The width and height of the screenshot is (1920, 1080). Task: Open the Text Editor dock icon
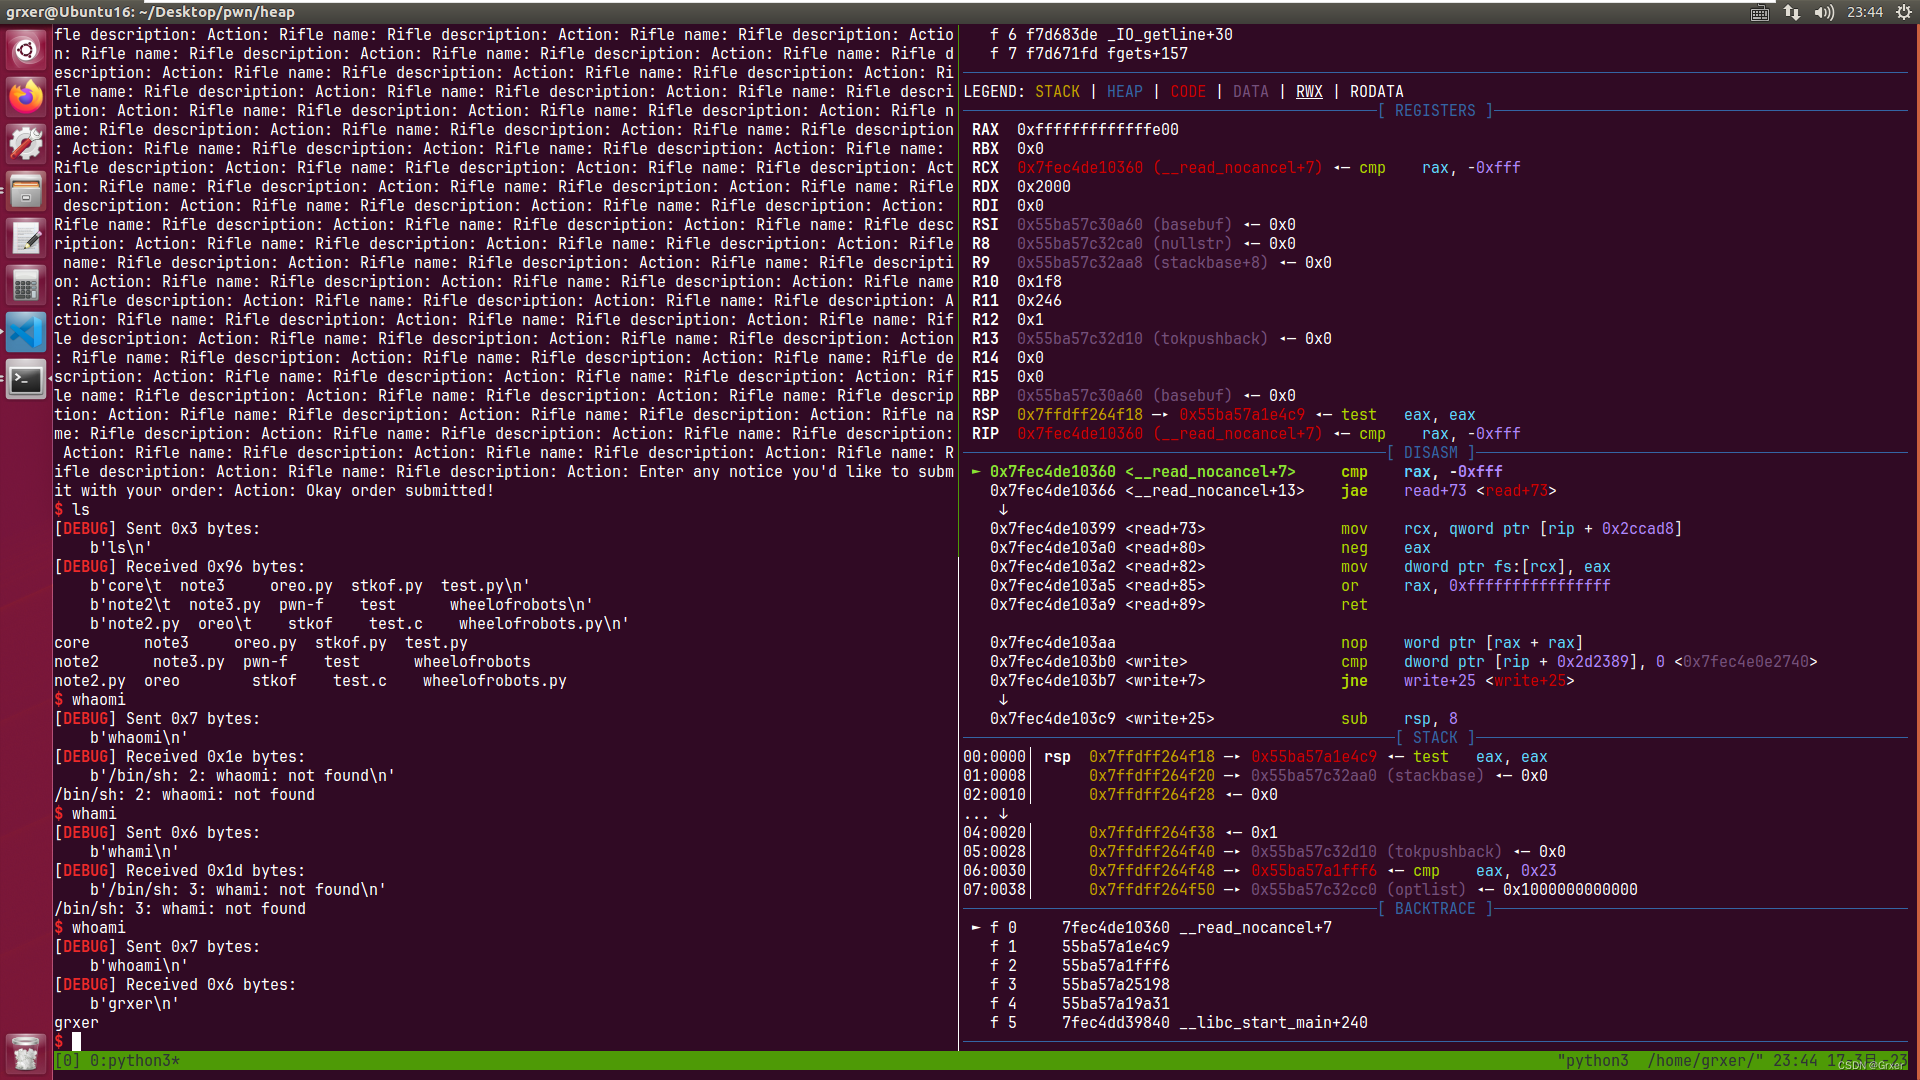[x=26, y=238]
